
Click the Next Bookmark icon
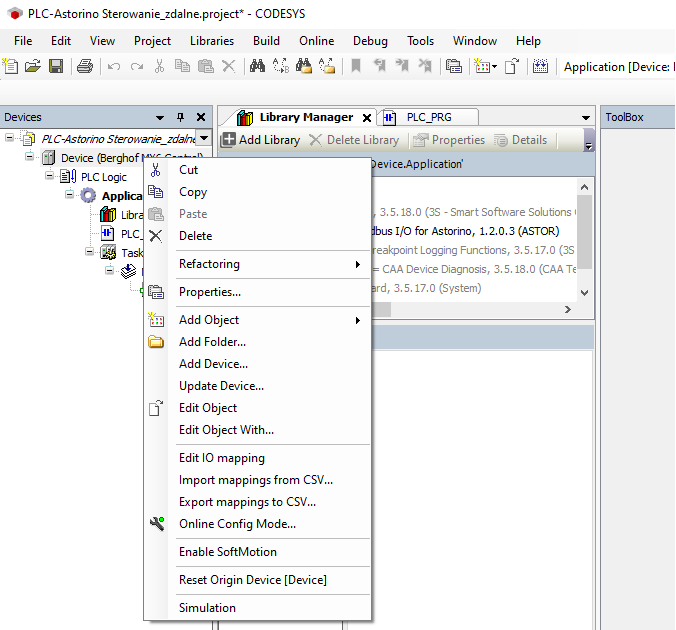pyautogui.click(x=402, y=66)
